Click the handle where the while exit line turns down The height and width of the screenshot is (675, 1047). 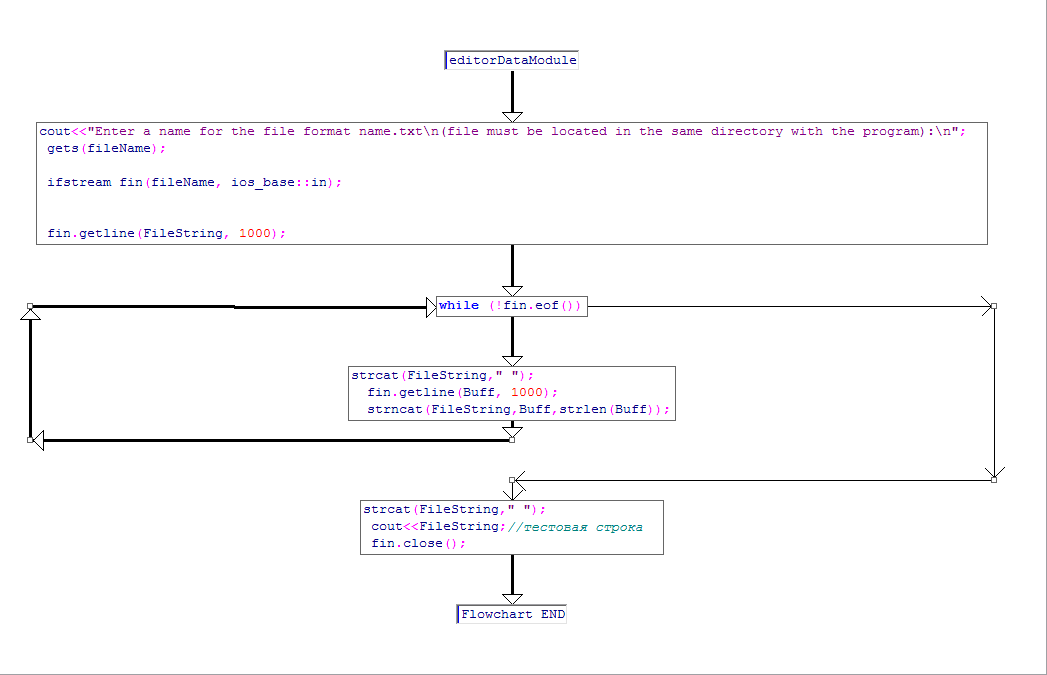pos(994,306)
